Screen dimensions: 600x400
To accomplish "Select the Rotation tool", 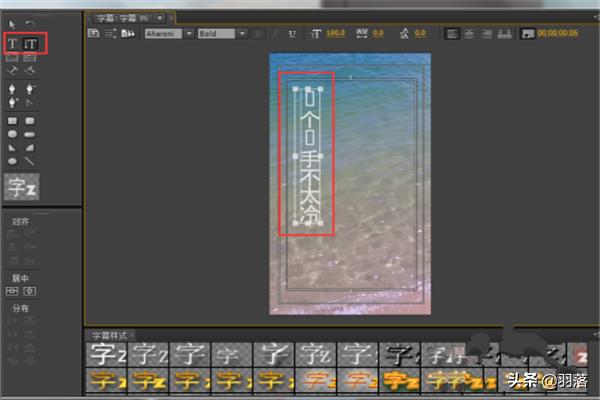I will (x=30, y=25).
